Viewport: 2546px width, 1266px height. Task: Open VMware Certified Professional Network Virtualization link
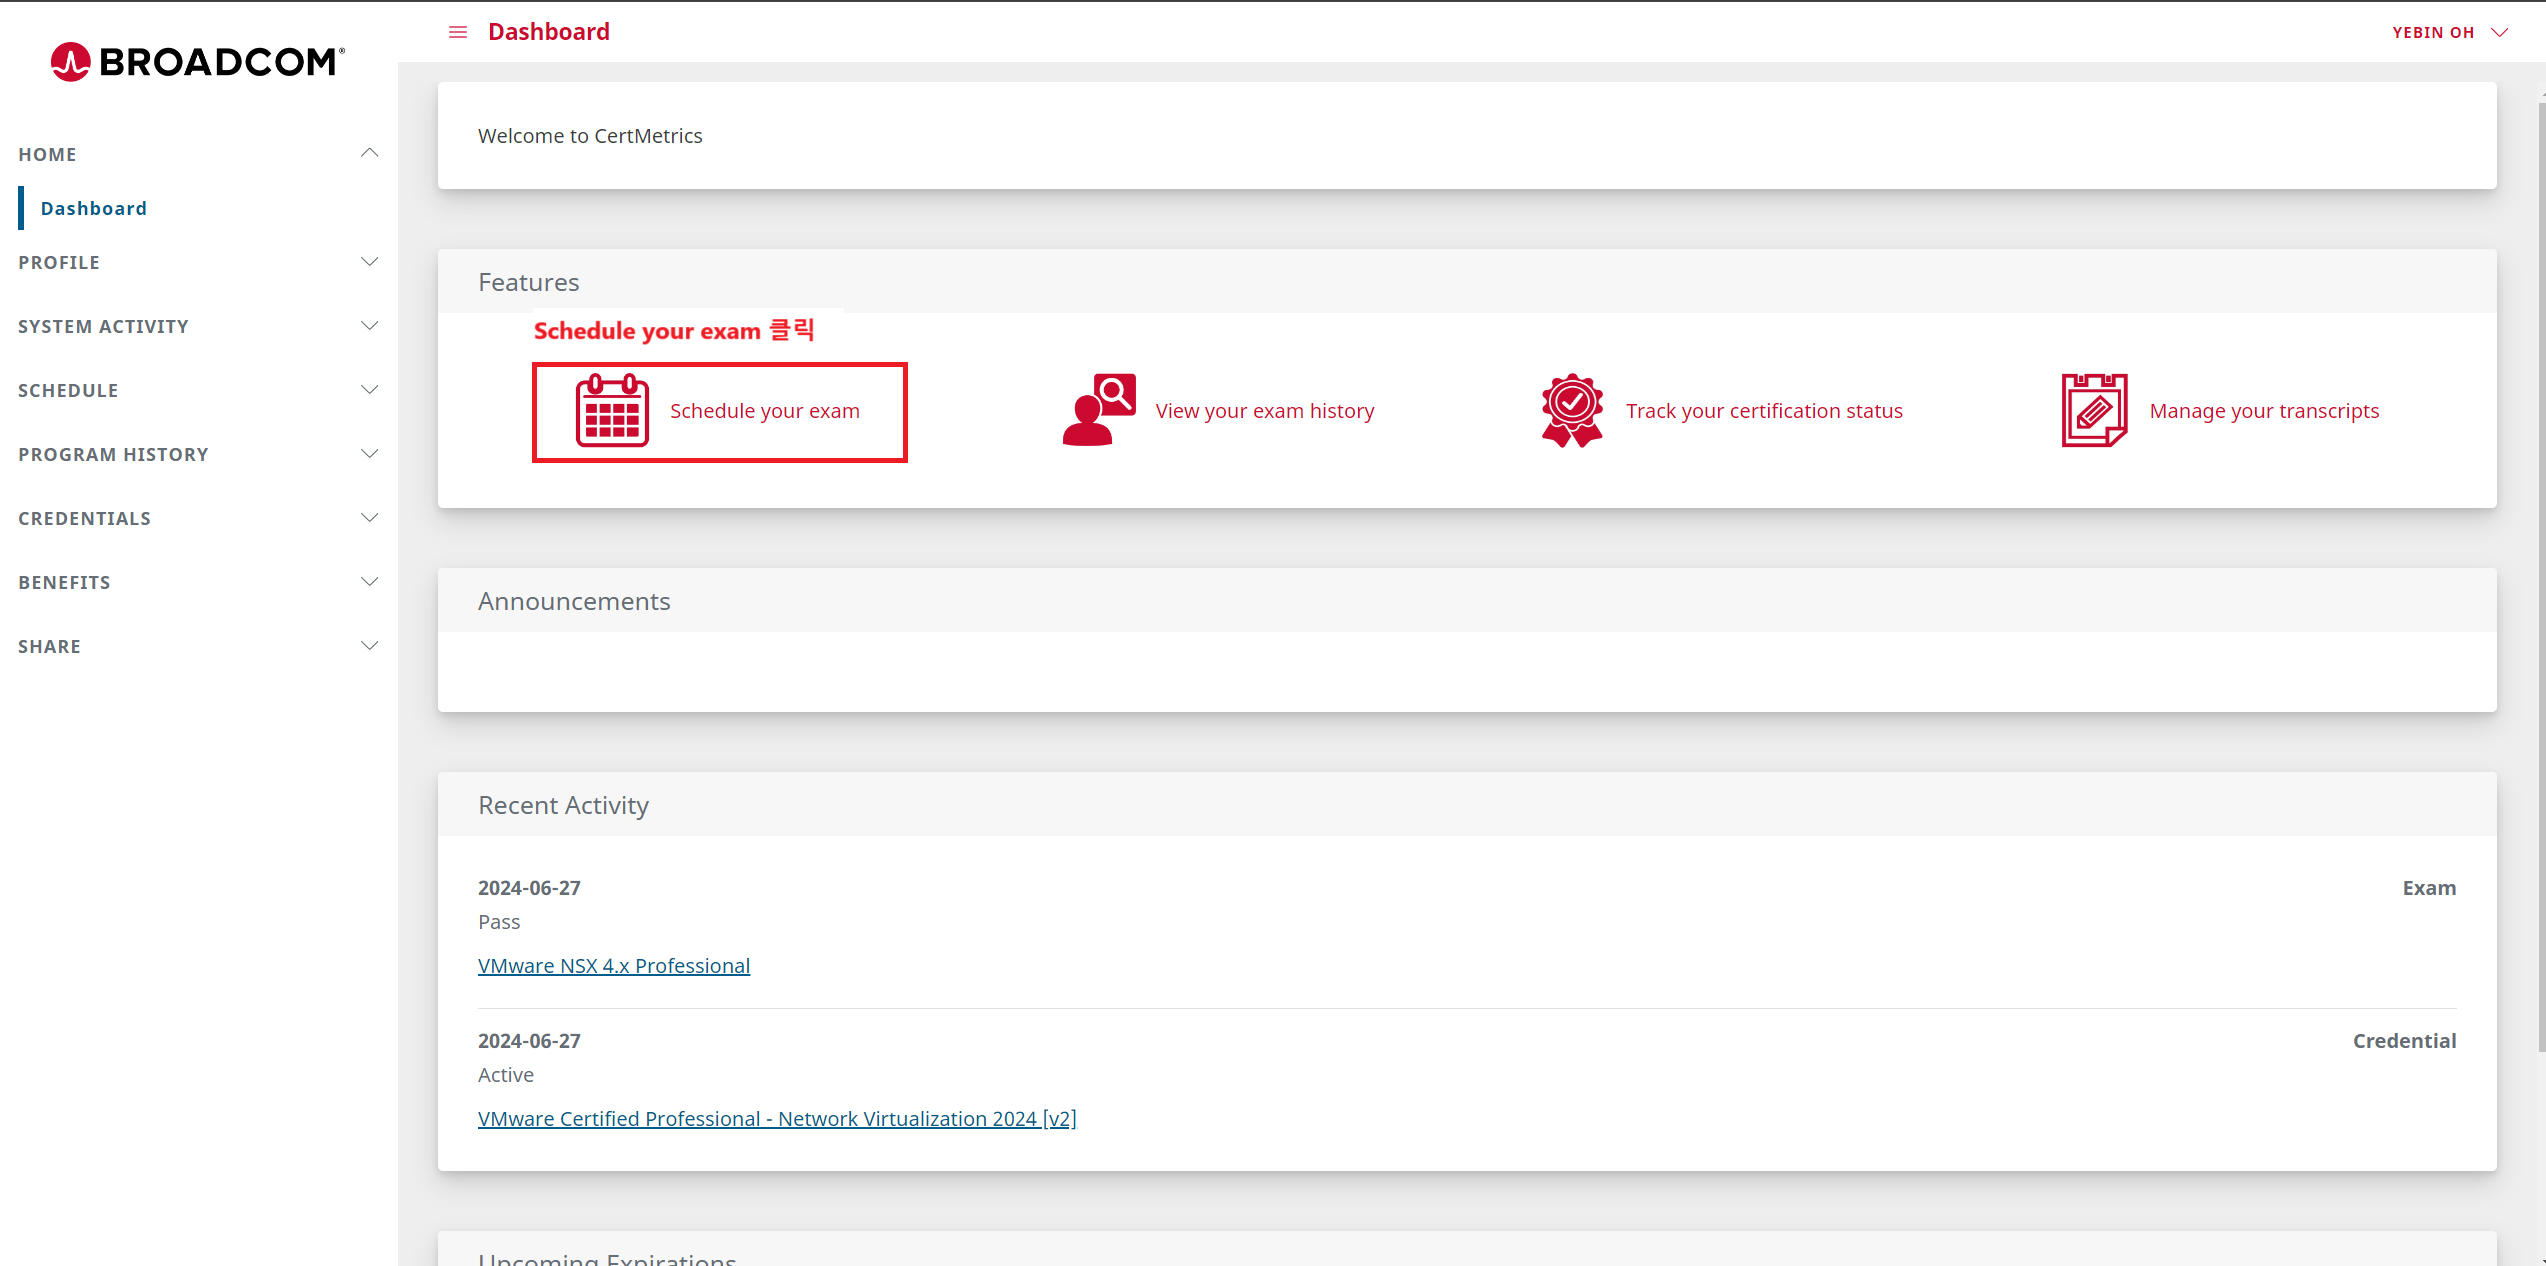tap(776, 1119)
